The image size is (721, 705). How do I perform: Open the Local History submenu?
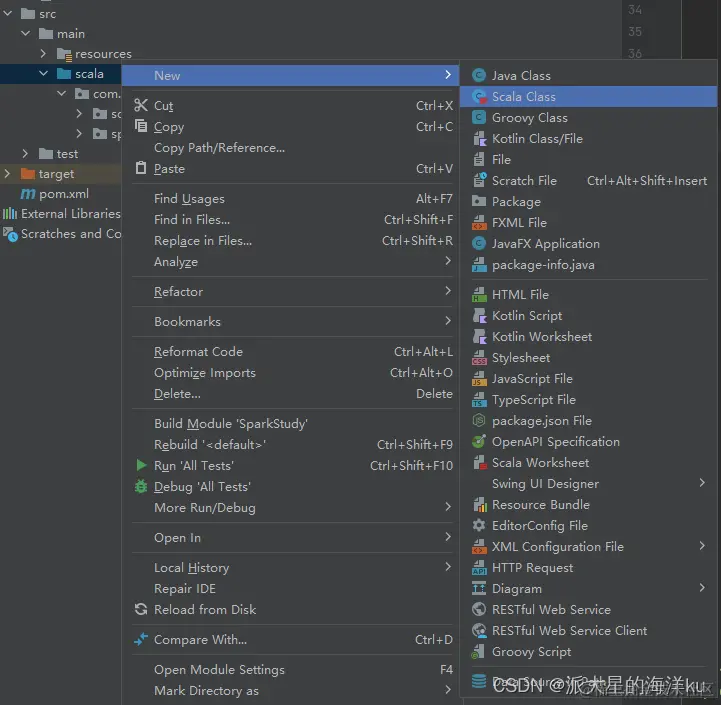(292, 567)
